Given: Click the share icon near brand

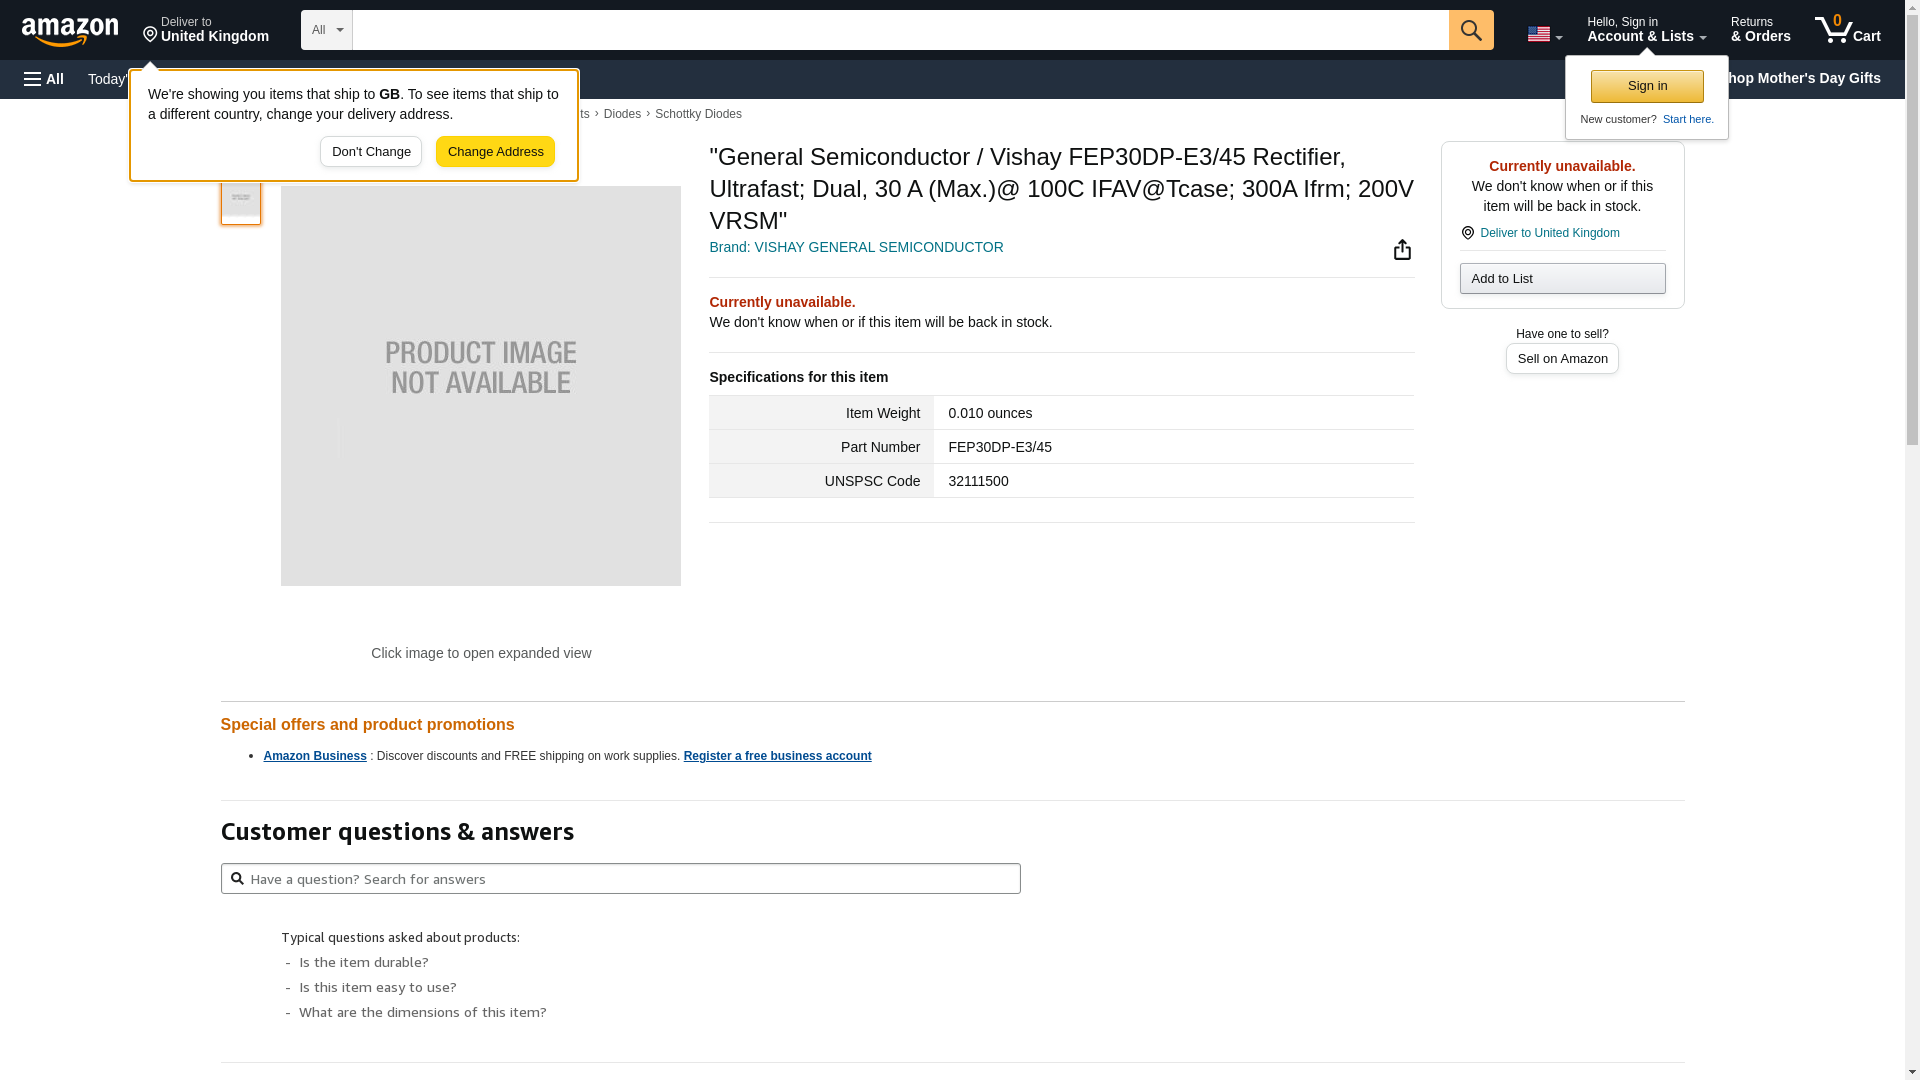Looking at the screenshot, I should (1402, 250).
